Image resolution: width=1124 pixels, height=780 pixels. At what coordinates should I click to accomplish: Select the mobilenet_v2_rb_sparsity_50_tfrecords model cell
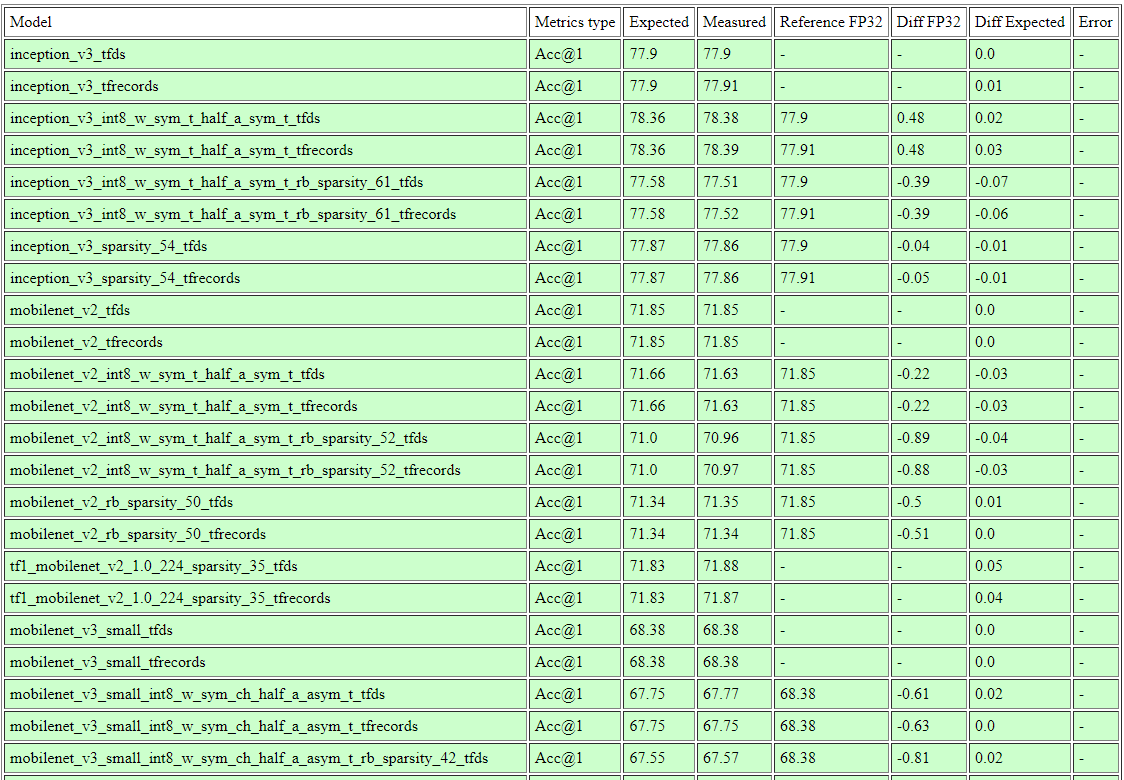point(265,535)
